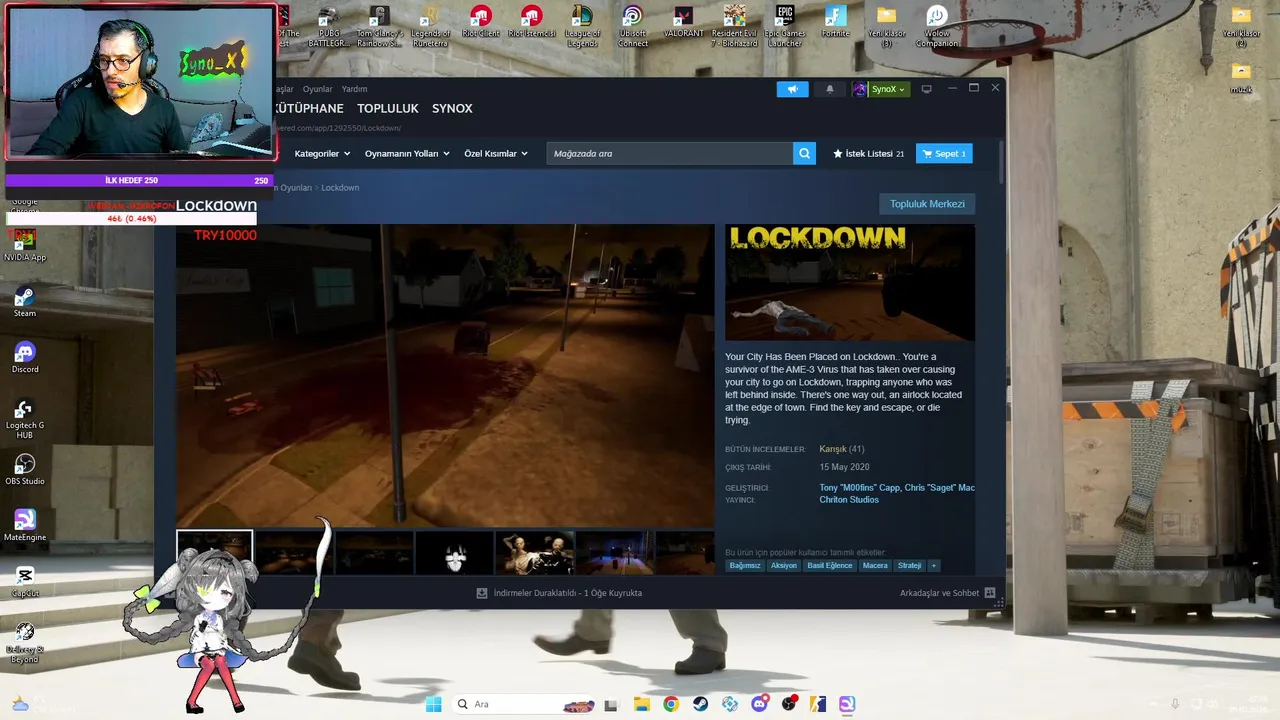
Task: Open the MateEngine desktop shortcut
Action: click(x=24, y=526)
